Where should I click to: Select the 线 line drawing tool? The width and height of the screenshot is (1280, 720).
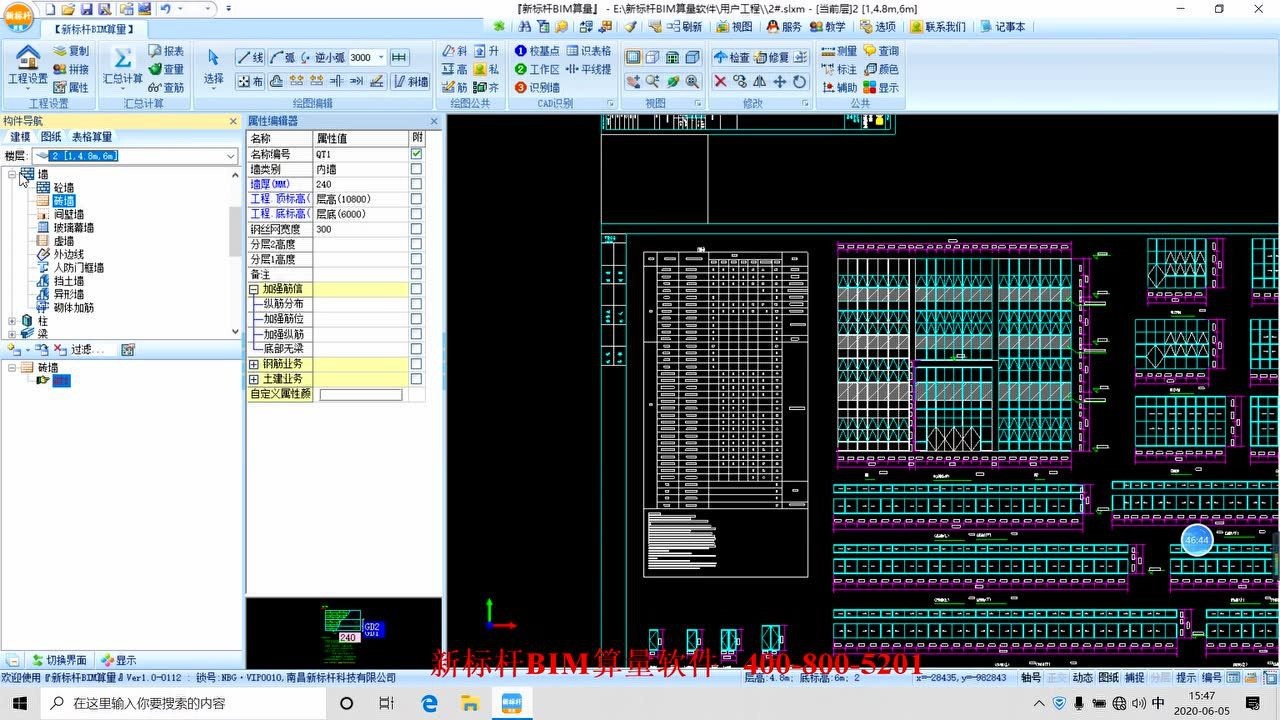click(x=250, y=56)
